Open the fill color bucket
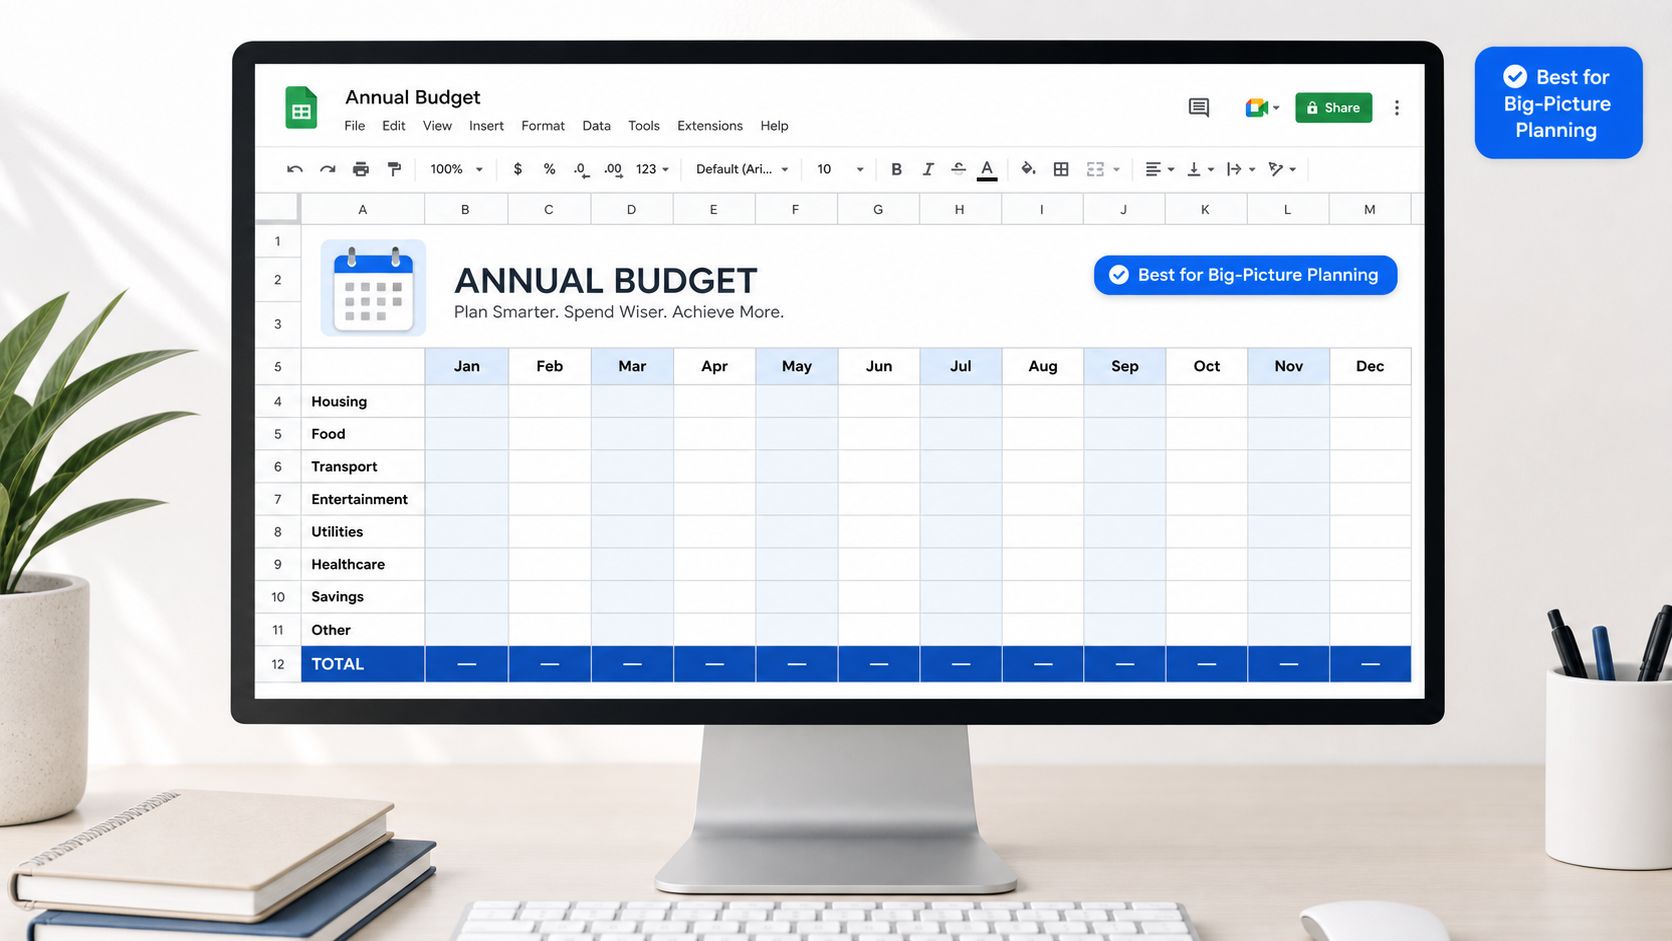1672x941 pixels. [x=1028, y=169]
